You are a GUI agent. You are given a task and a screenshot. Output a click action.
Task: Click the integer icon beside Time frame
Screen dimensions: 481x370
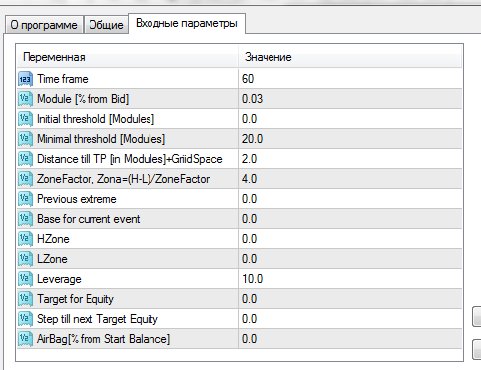point(25,79)
